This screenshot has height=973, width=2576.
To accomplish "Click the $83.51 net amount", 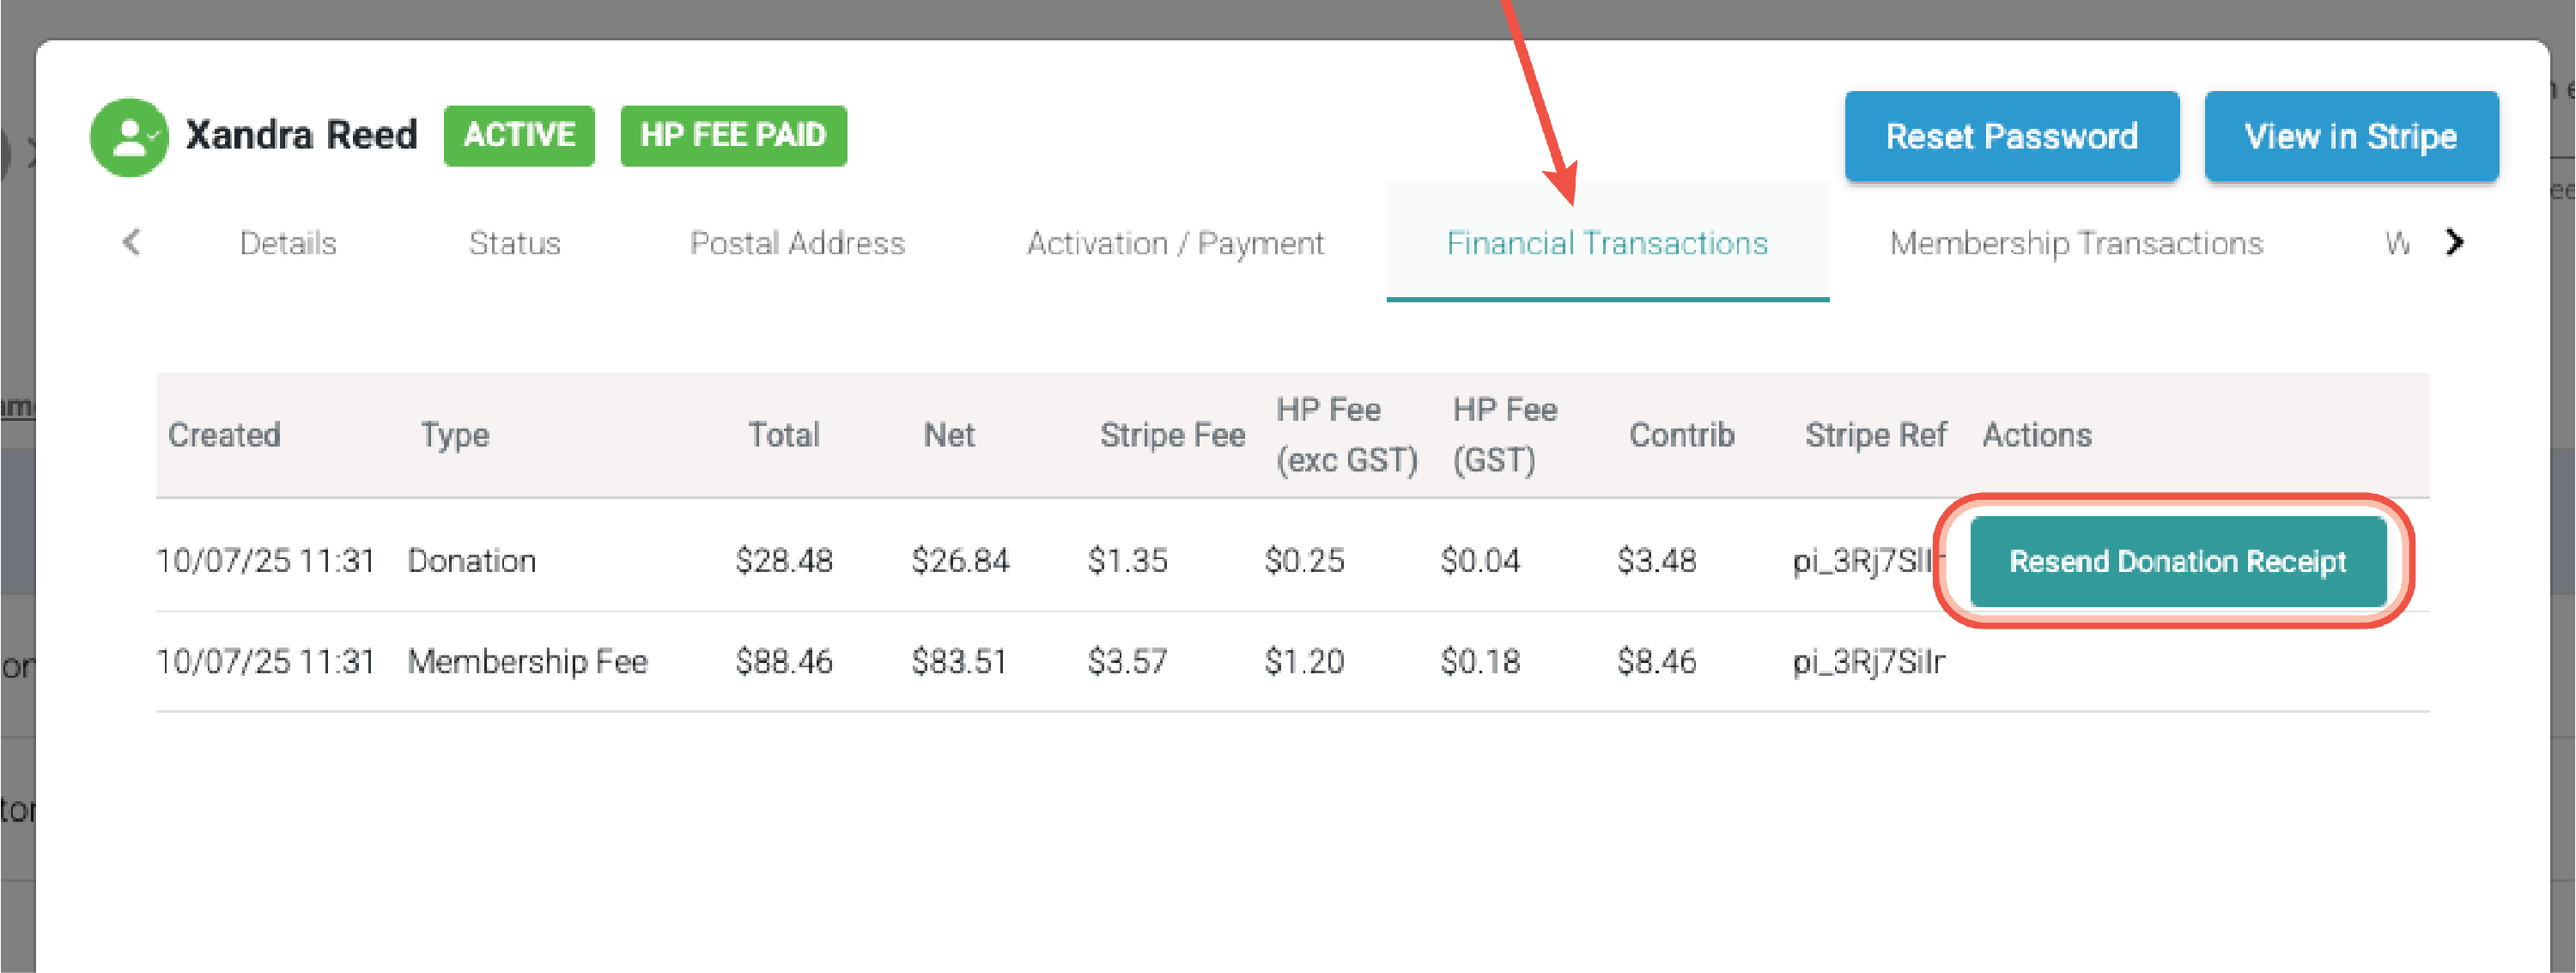I will (959, 662).
